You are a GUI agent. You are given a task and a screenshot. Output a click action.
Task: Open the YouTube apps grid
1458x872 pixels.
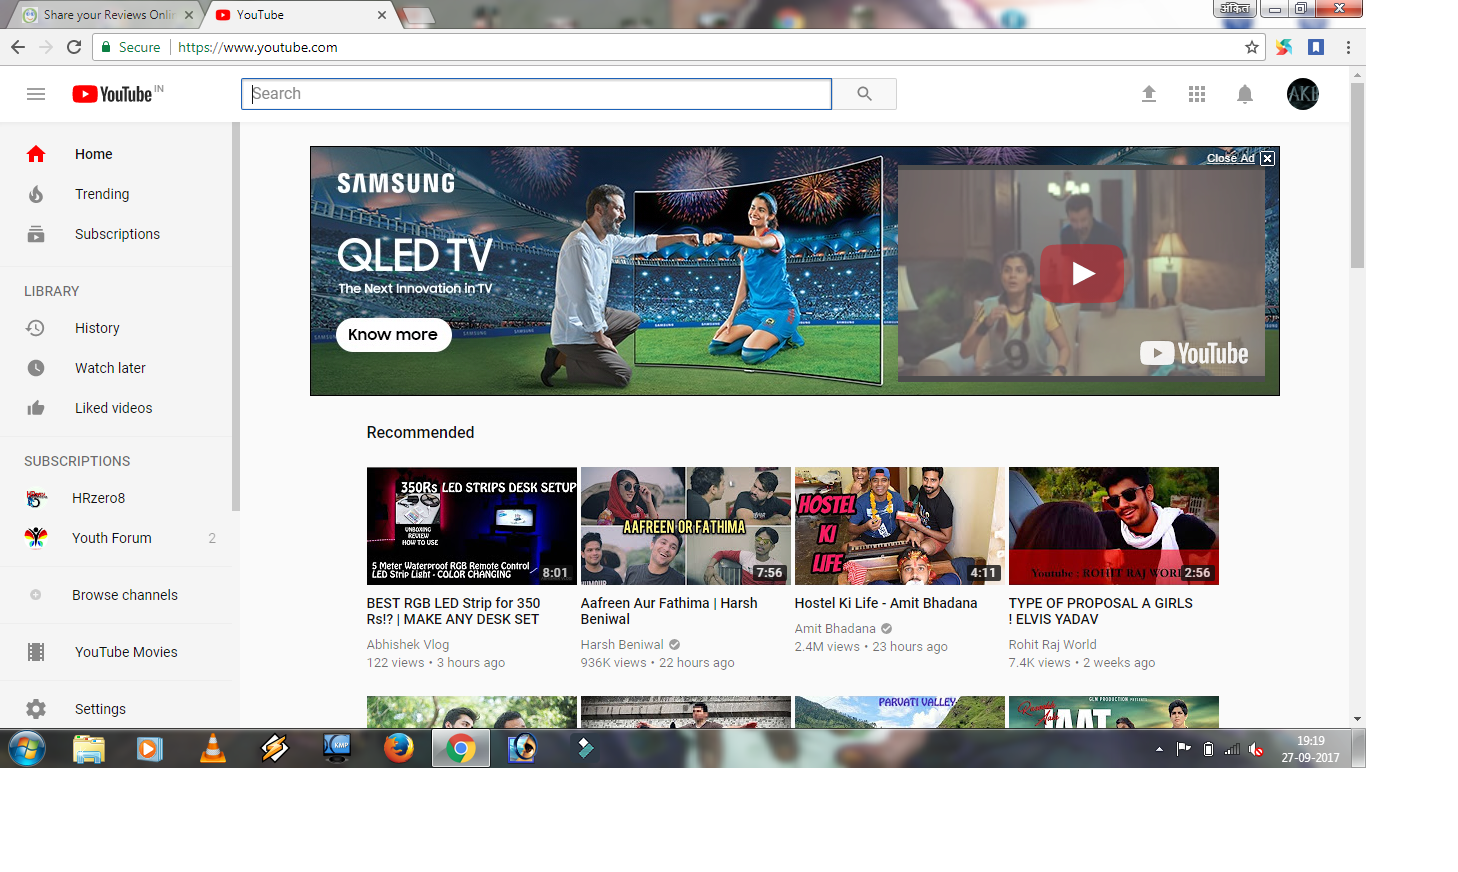pos(1197,94)
